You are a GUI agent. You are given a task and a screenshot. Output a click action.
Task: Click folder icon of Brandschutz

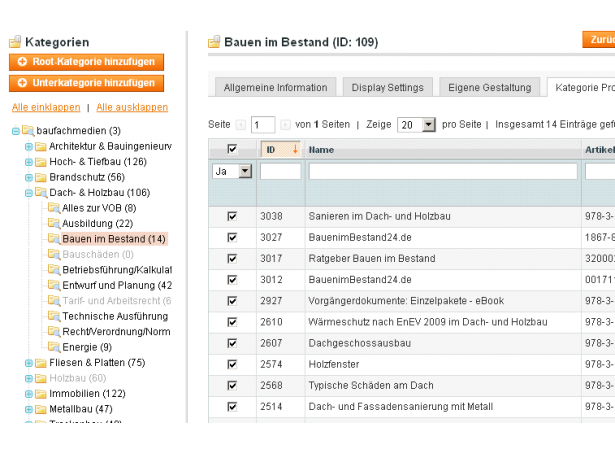pyautogui.click(x=41, y=178)
